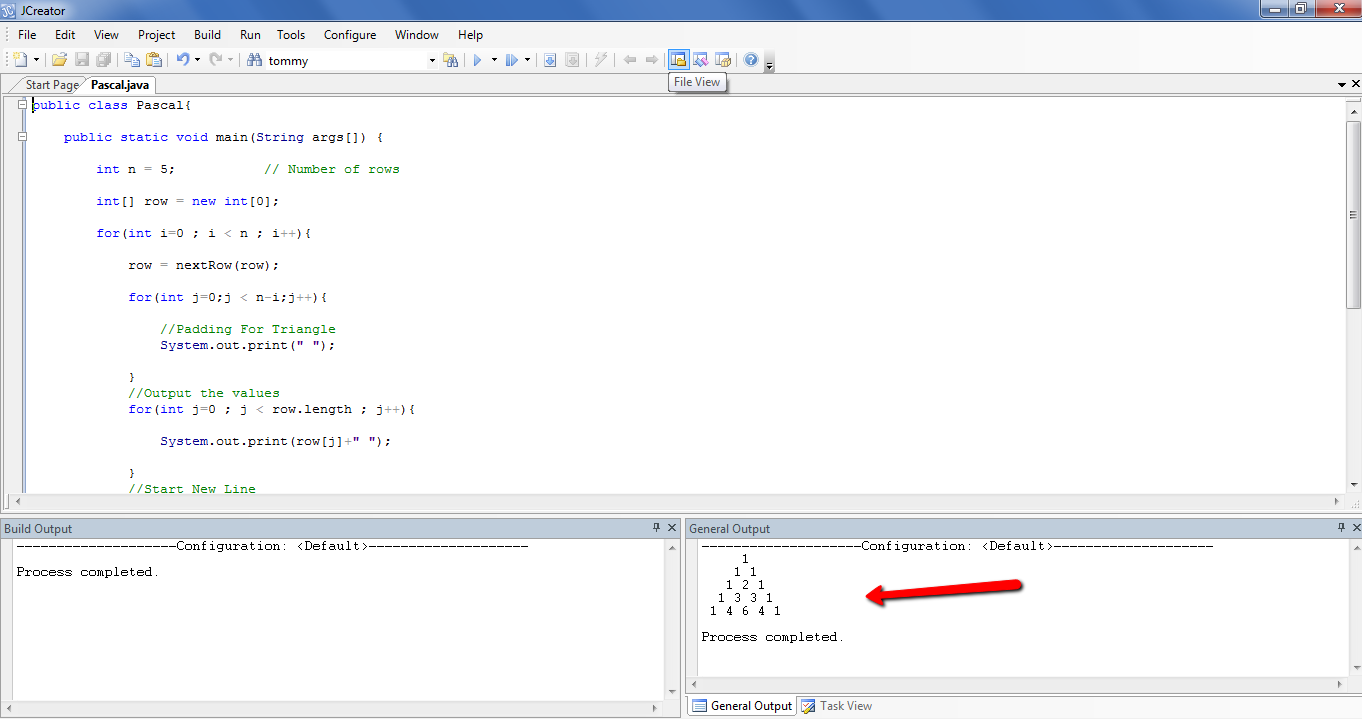
Task: Open the Help menu
Action: pos(470,35)
